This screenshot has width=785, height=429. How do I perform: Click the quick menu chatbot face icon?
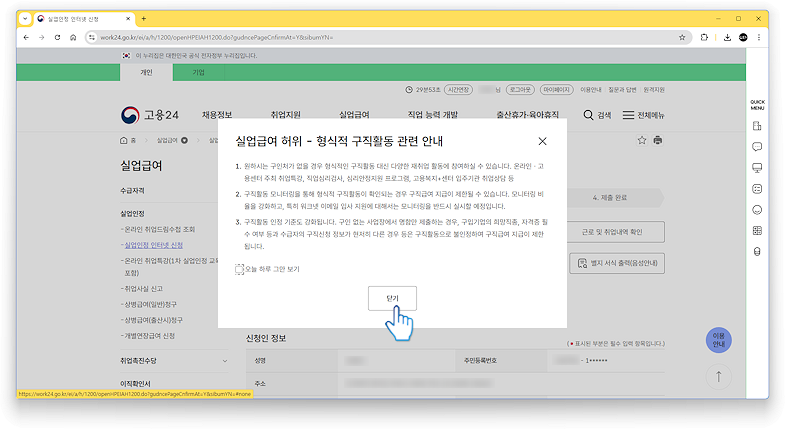click(757, 189)
